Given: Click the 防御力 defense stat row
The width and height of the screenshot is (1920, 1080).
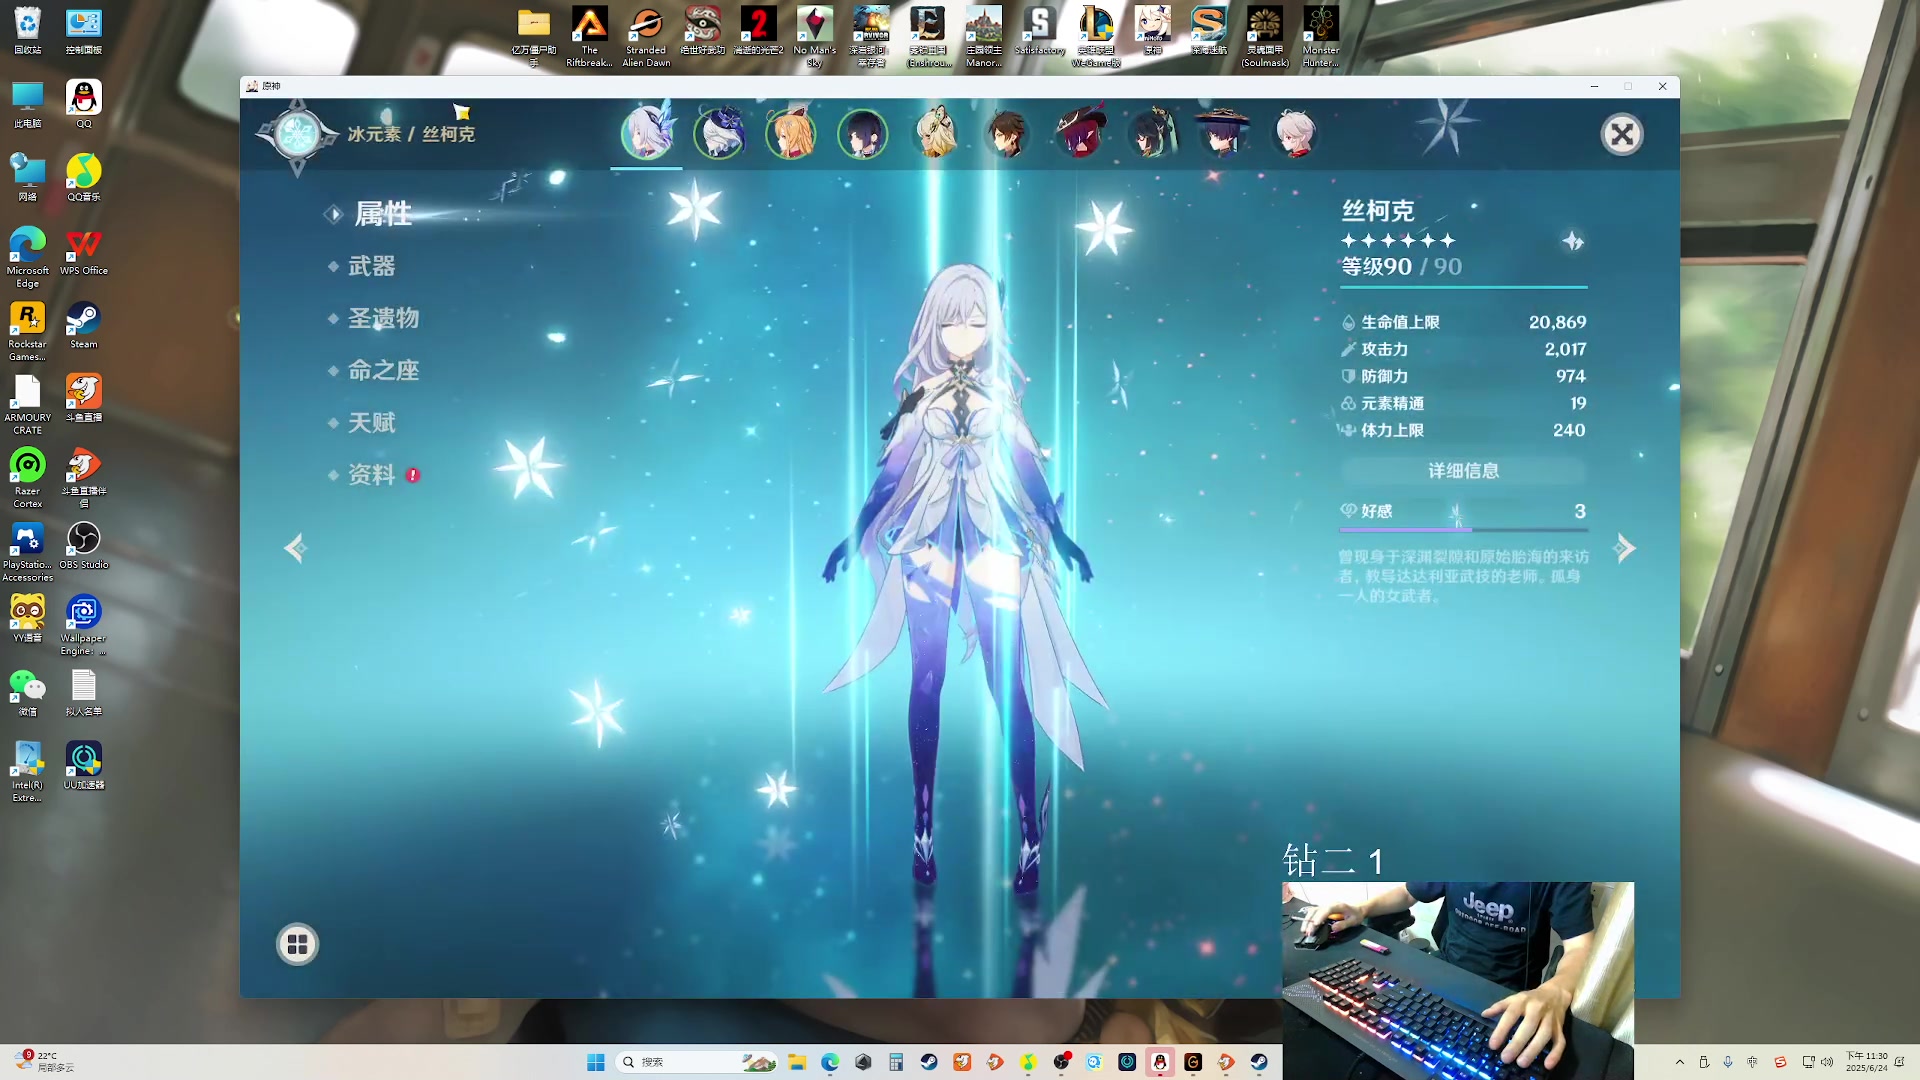Looking at the screenshot, I should tap(1463, 376).
